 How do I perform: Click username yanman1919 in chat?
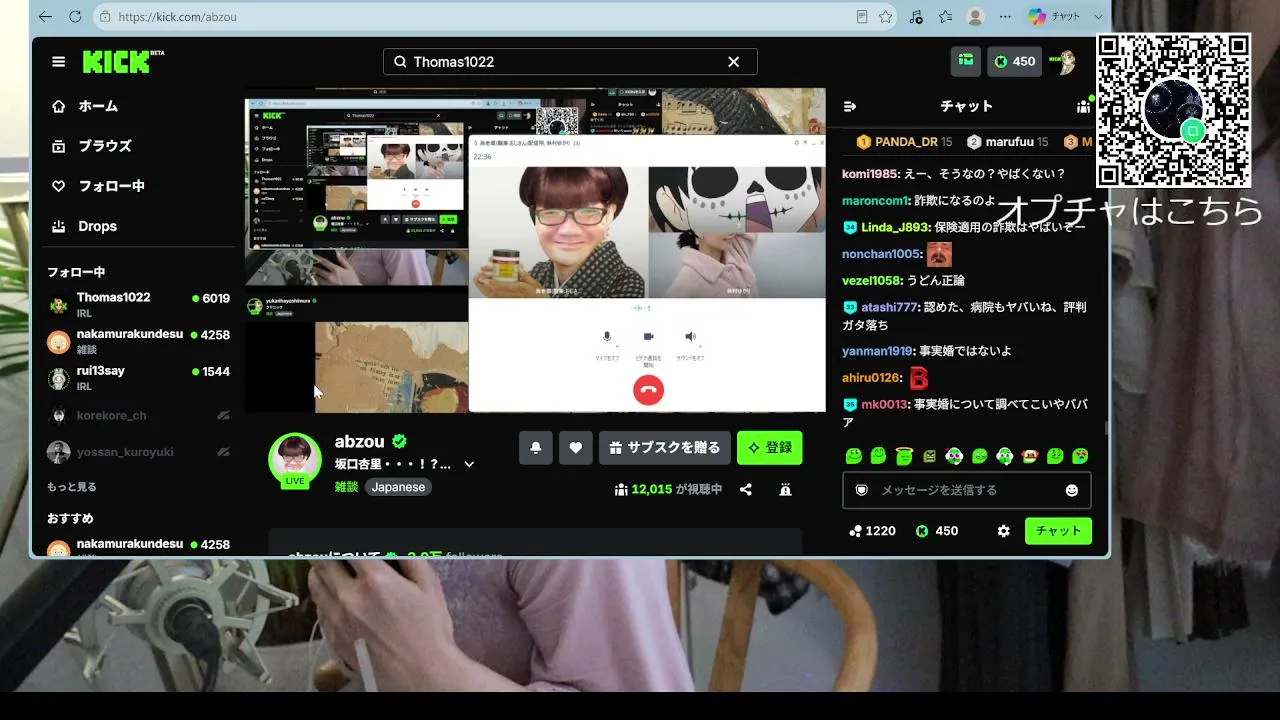click(878, 351)
